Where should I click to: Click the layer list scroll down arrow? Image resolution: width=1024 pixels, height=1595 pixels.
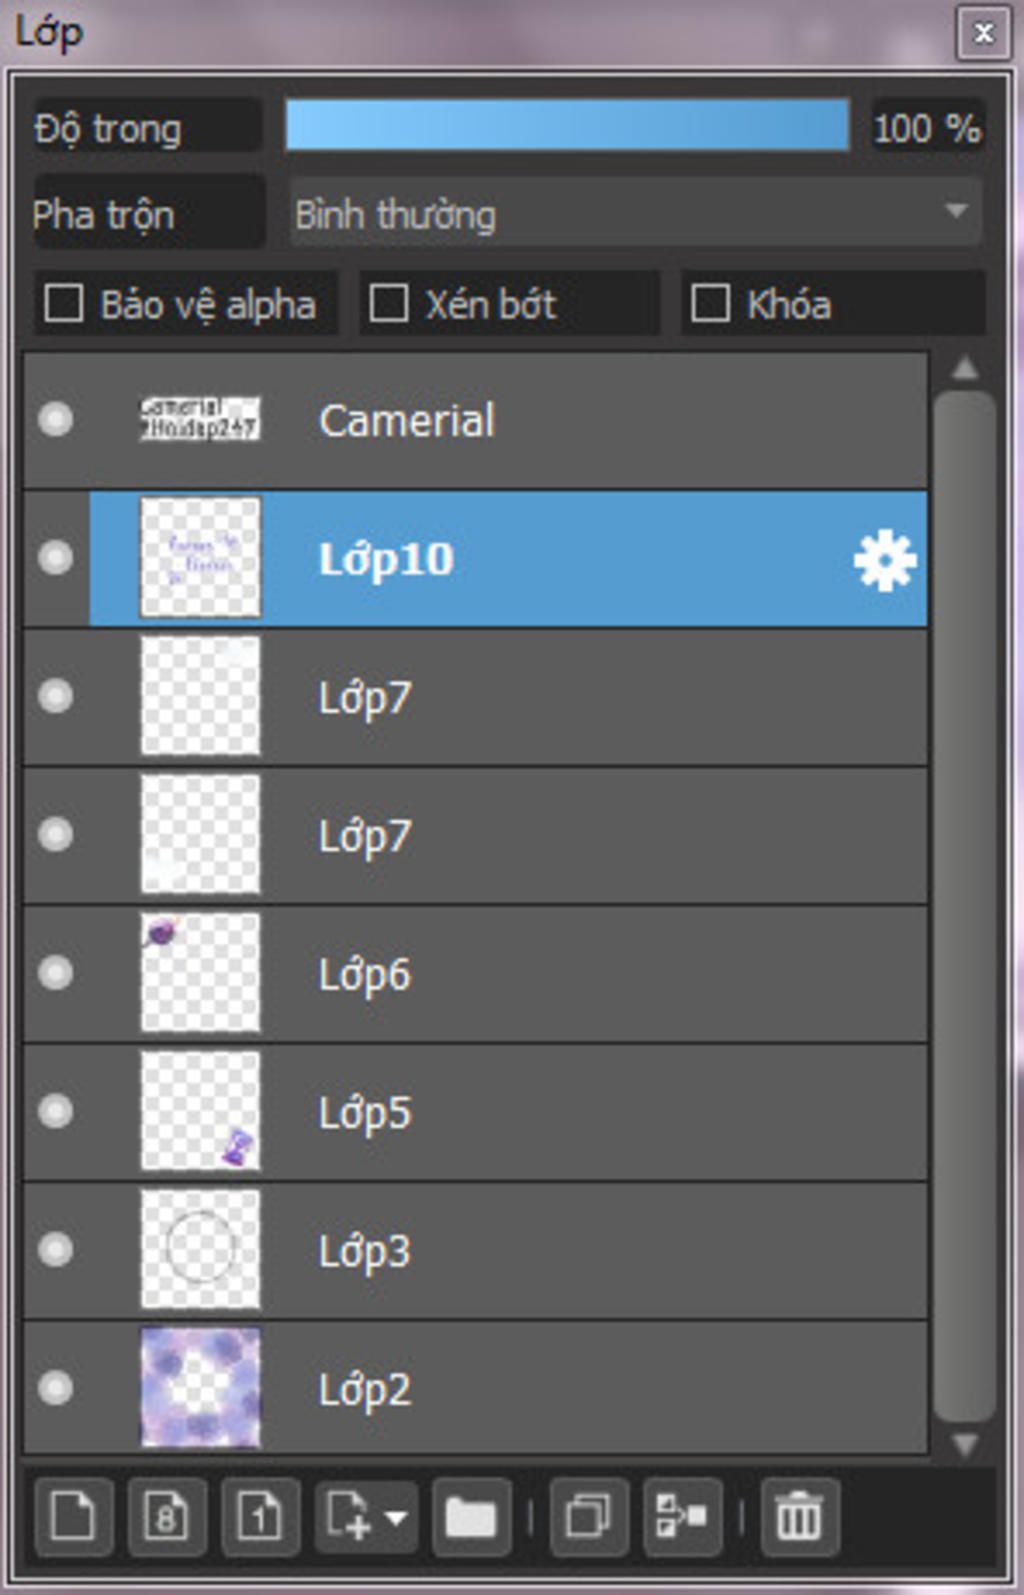[965, 1444]
